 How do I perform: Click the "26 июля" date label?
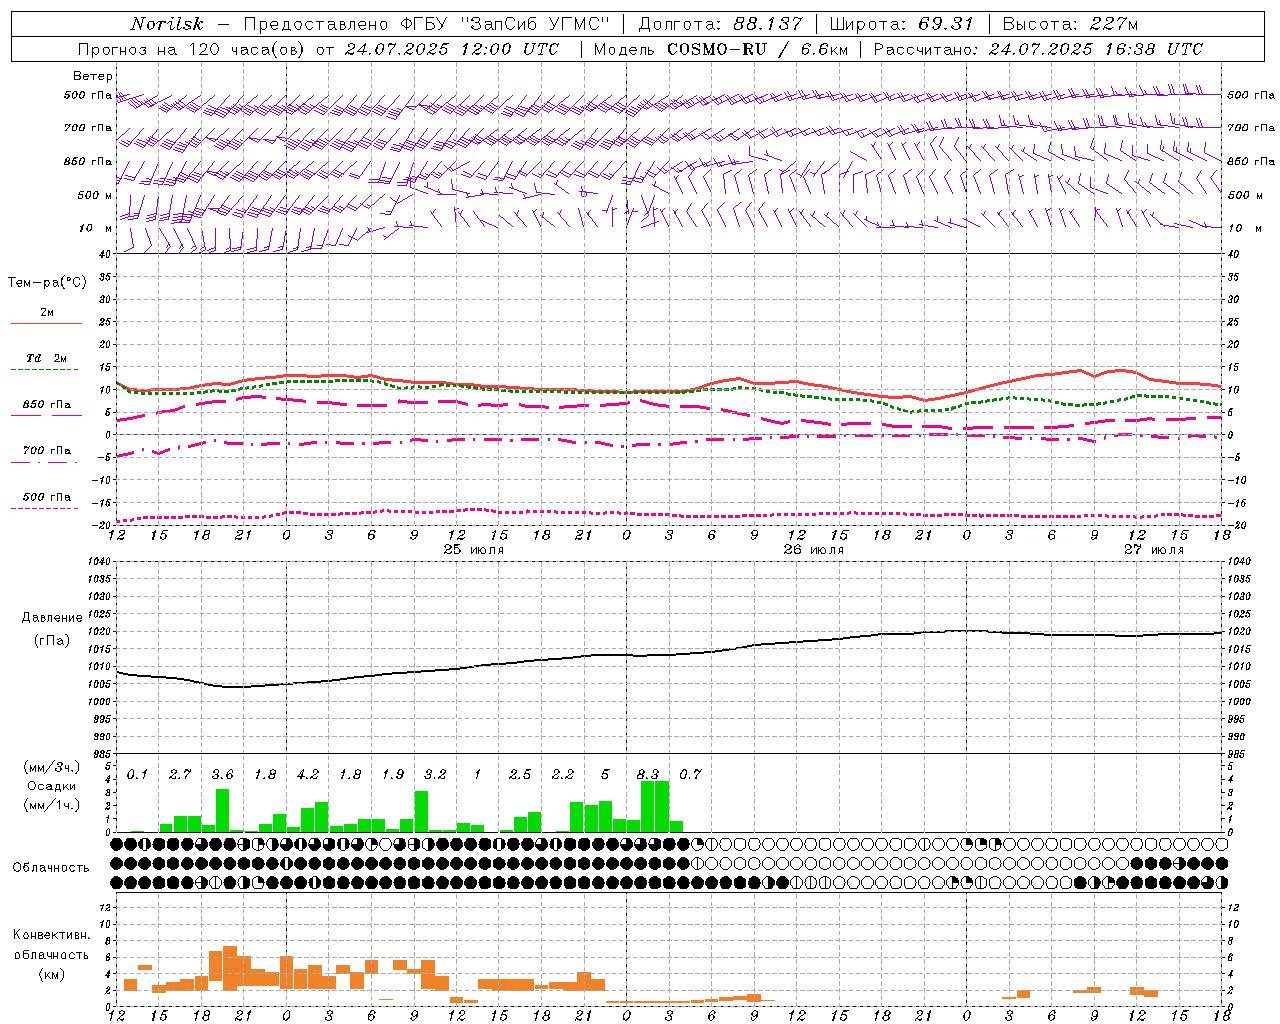coord(814,550)
